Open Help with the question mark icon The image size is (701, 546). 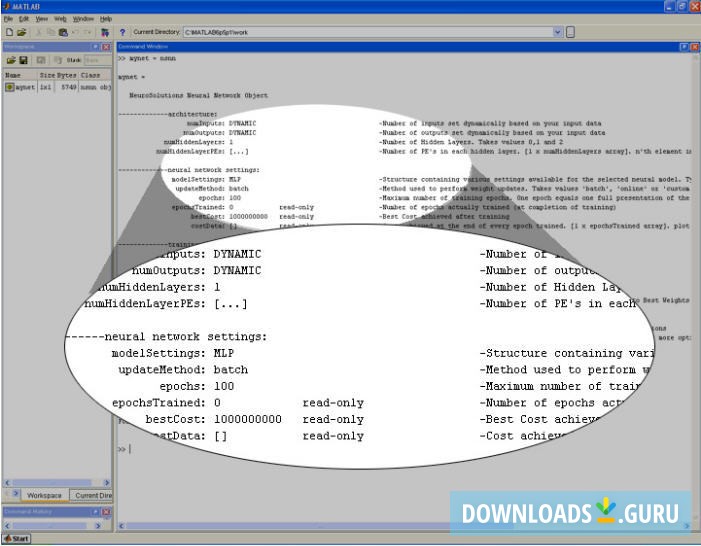pyautogui.click(x=122, y=32)
